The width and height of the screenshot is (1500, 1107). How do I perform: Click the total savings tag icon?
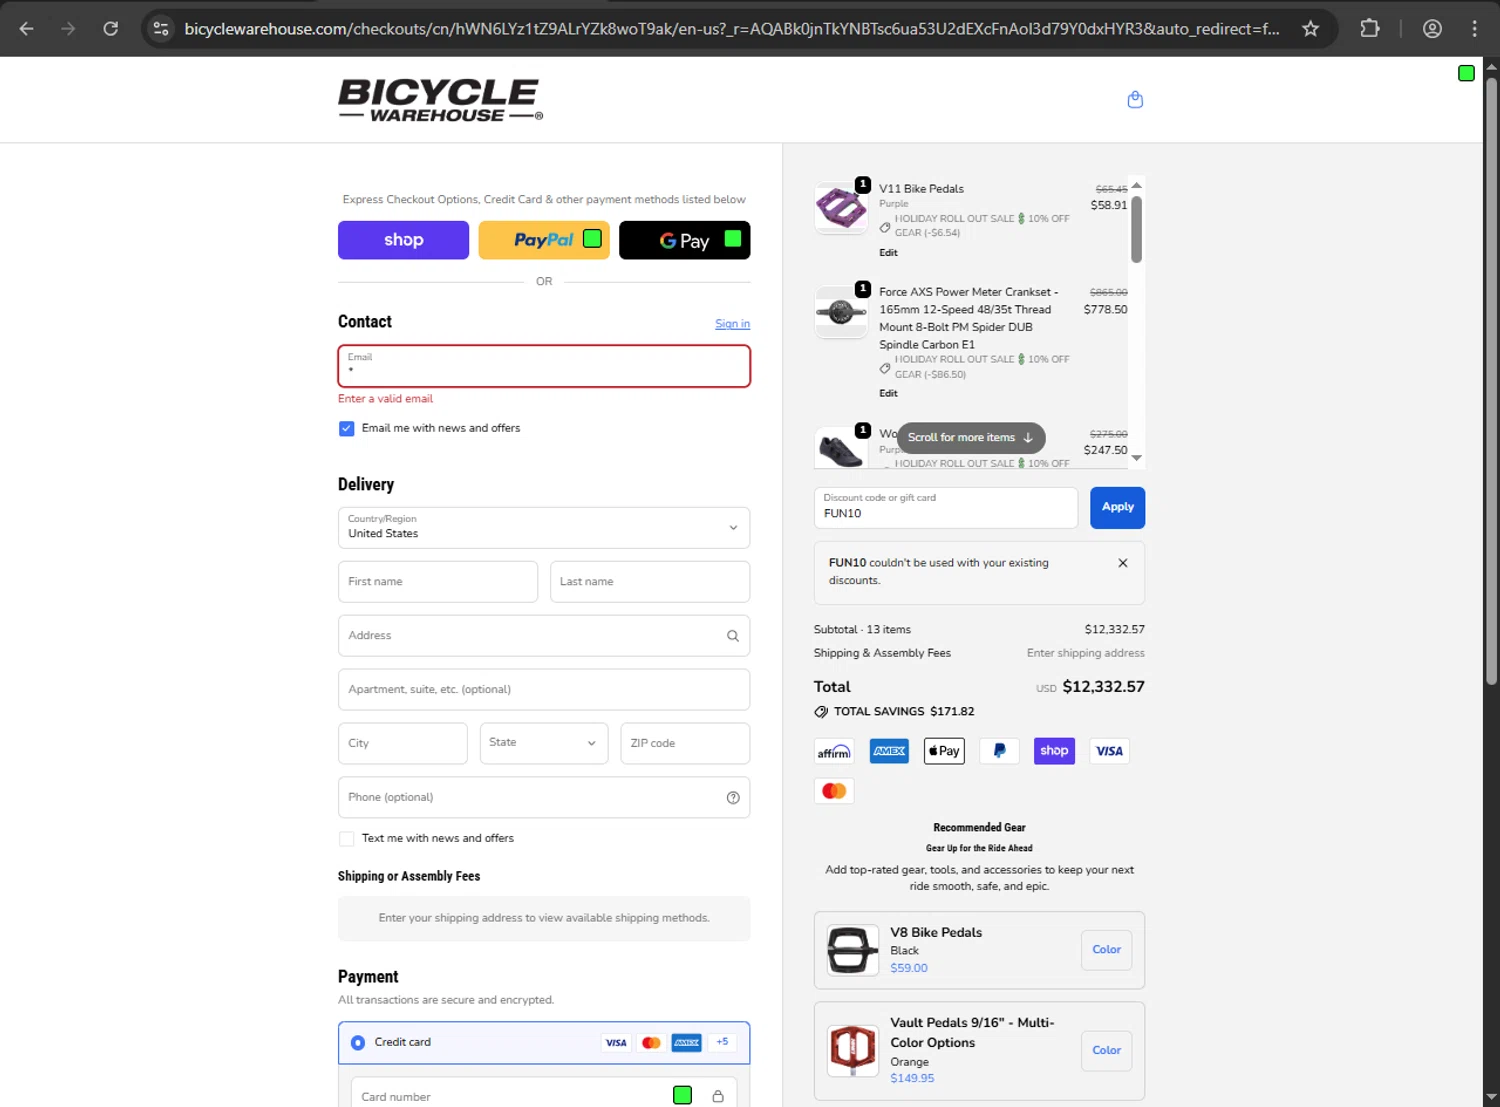click(x=821, y=712)
